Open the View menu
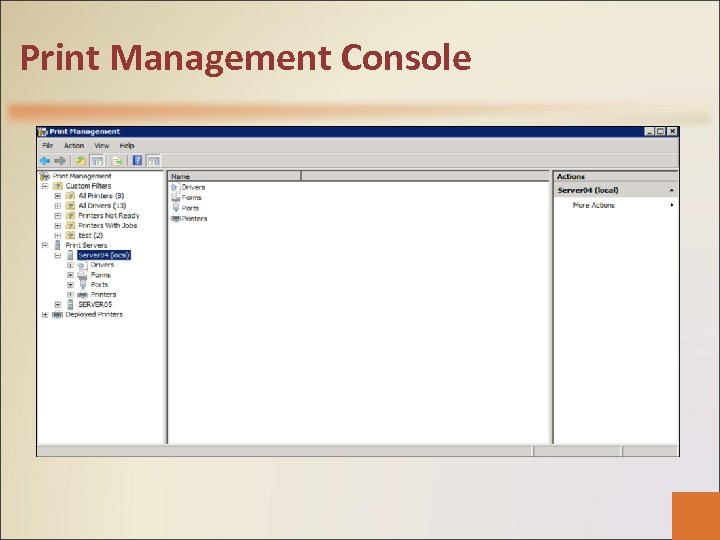Screen dimensions: 720x540 [x=102, y=146]
